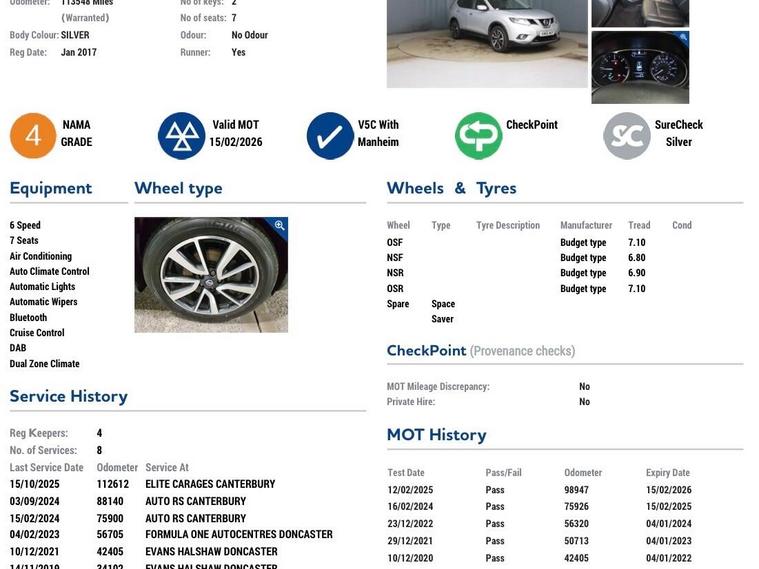Select the ELITE CARAGES CANTERBURY service entry
The image size is (759, 569).
[x=210, y=484]
